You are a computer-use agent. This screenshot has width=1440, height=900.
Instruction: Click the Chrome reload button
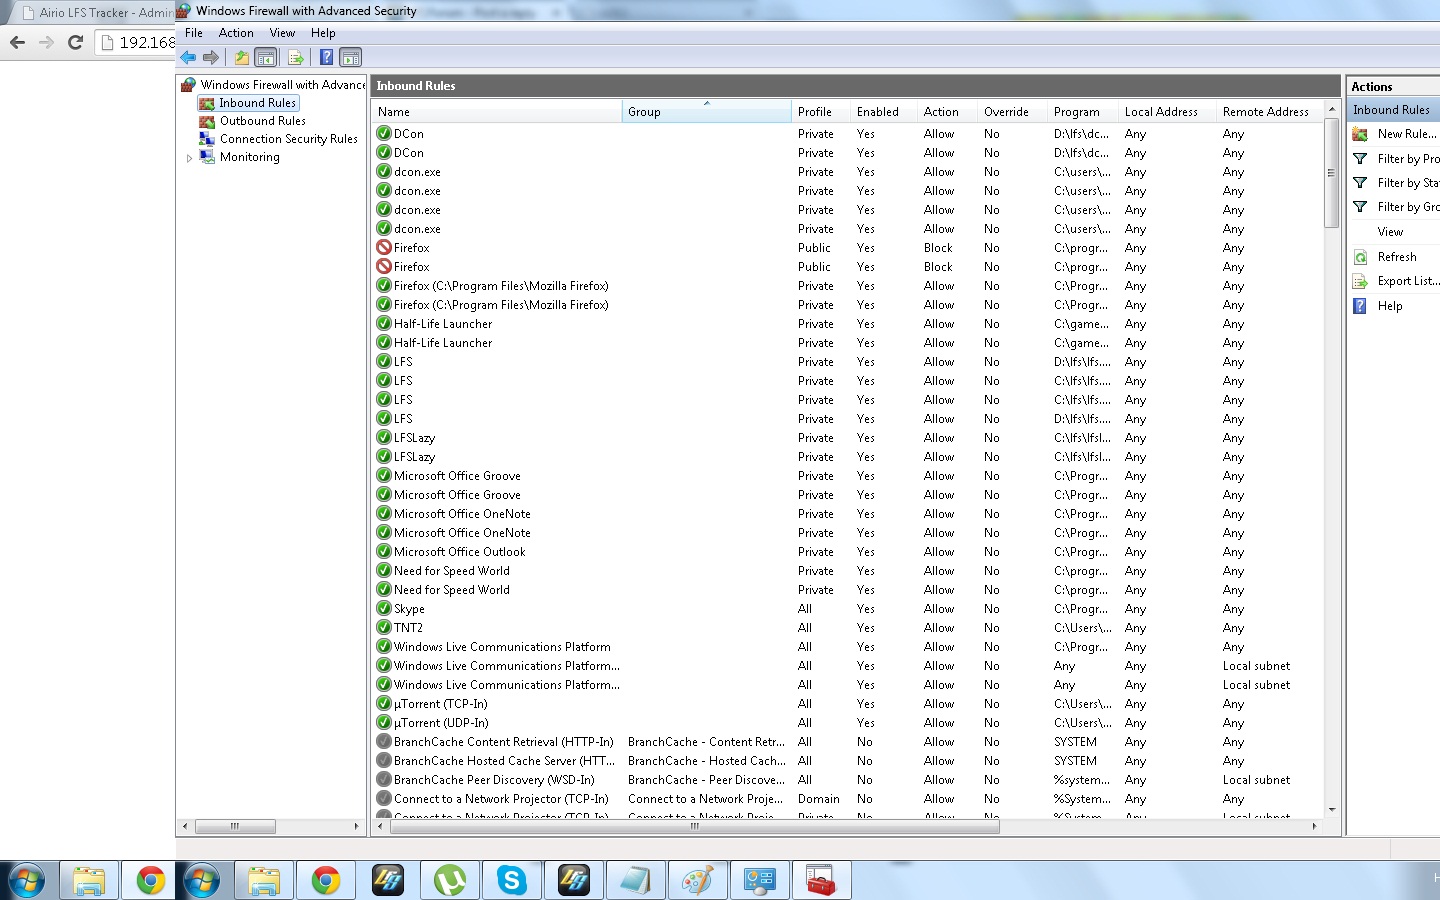[75, 42]
